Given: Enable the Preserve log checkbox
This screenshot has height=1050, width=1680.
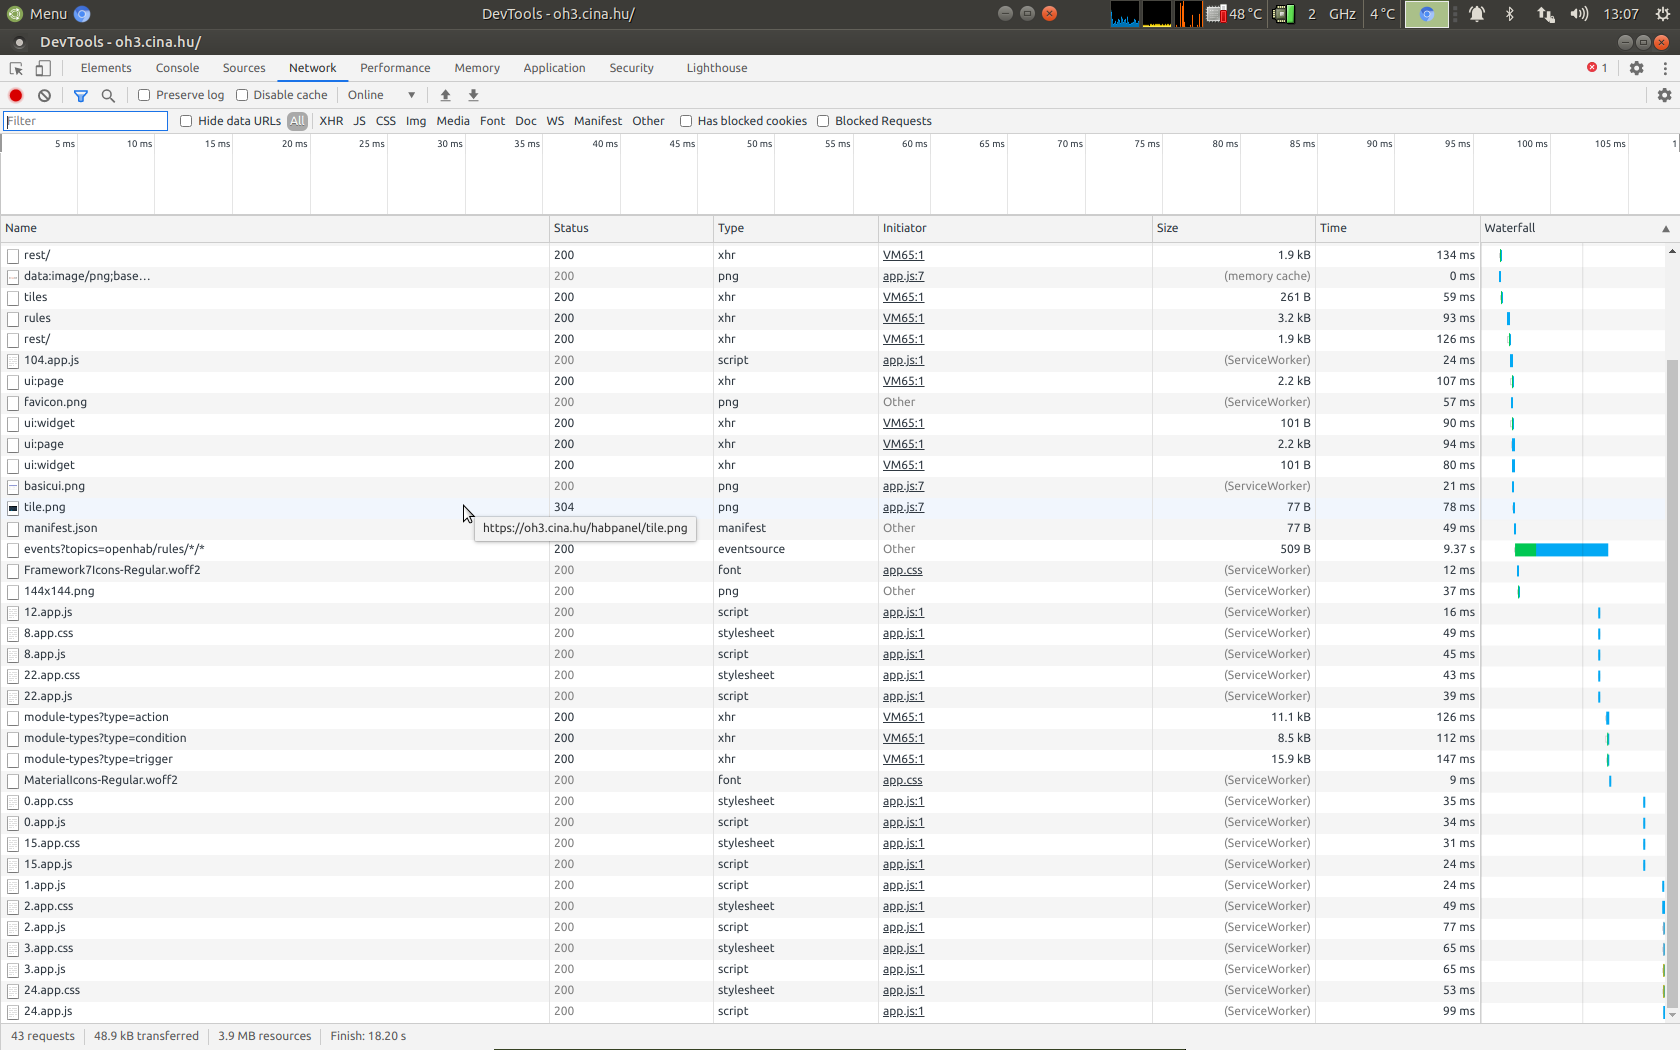Looking at the screenshot, I should tap(144, 94).
